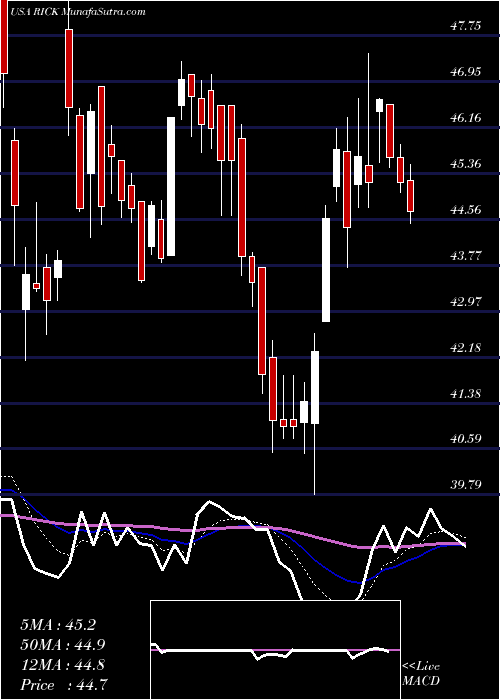Click the 42.18 price axis label

[x=466, y=348]
